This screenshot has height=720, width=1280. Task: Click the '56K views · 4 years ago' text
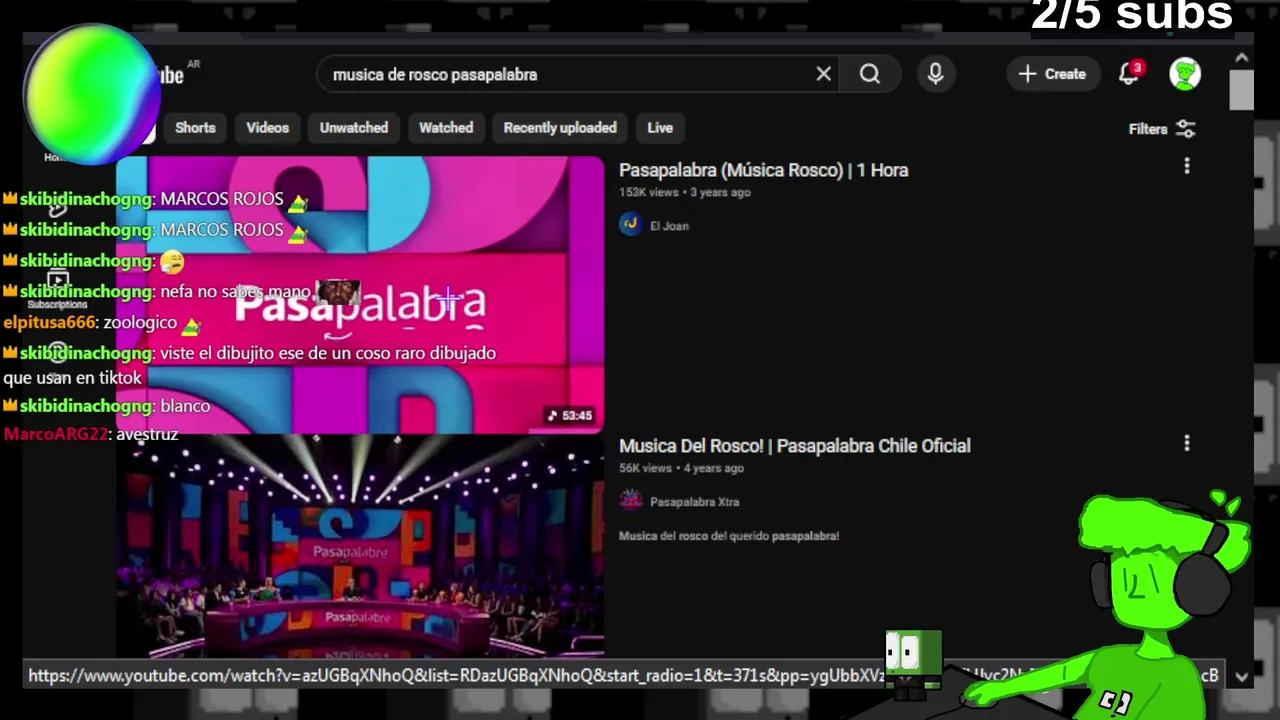click(x=681, y=468)
